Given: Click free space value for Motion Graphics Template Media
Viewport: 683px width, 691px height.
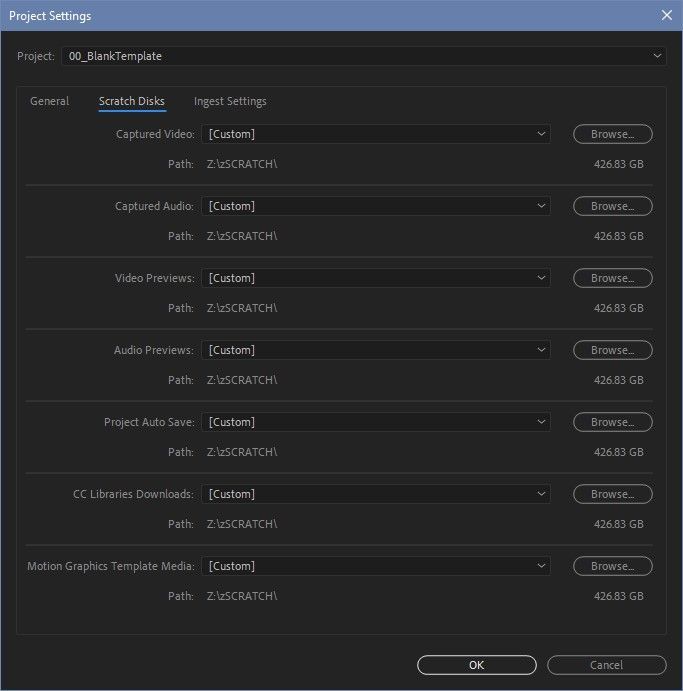Looking at the screenshot, I should point(619,596).
